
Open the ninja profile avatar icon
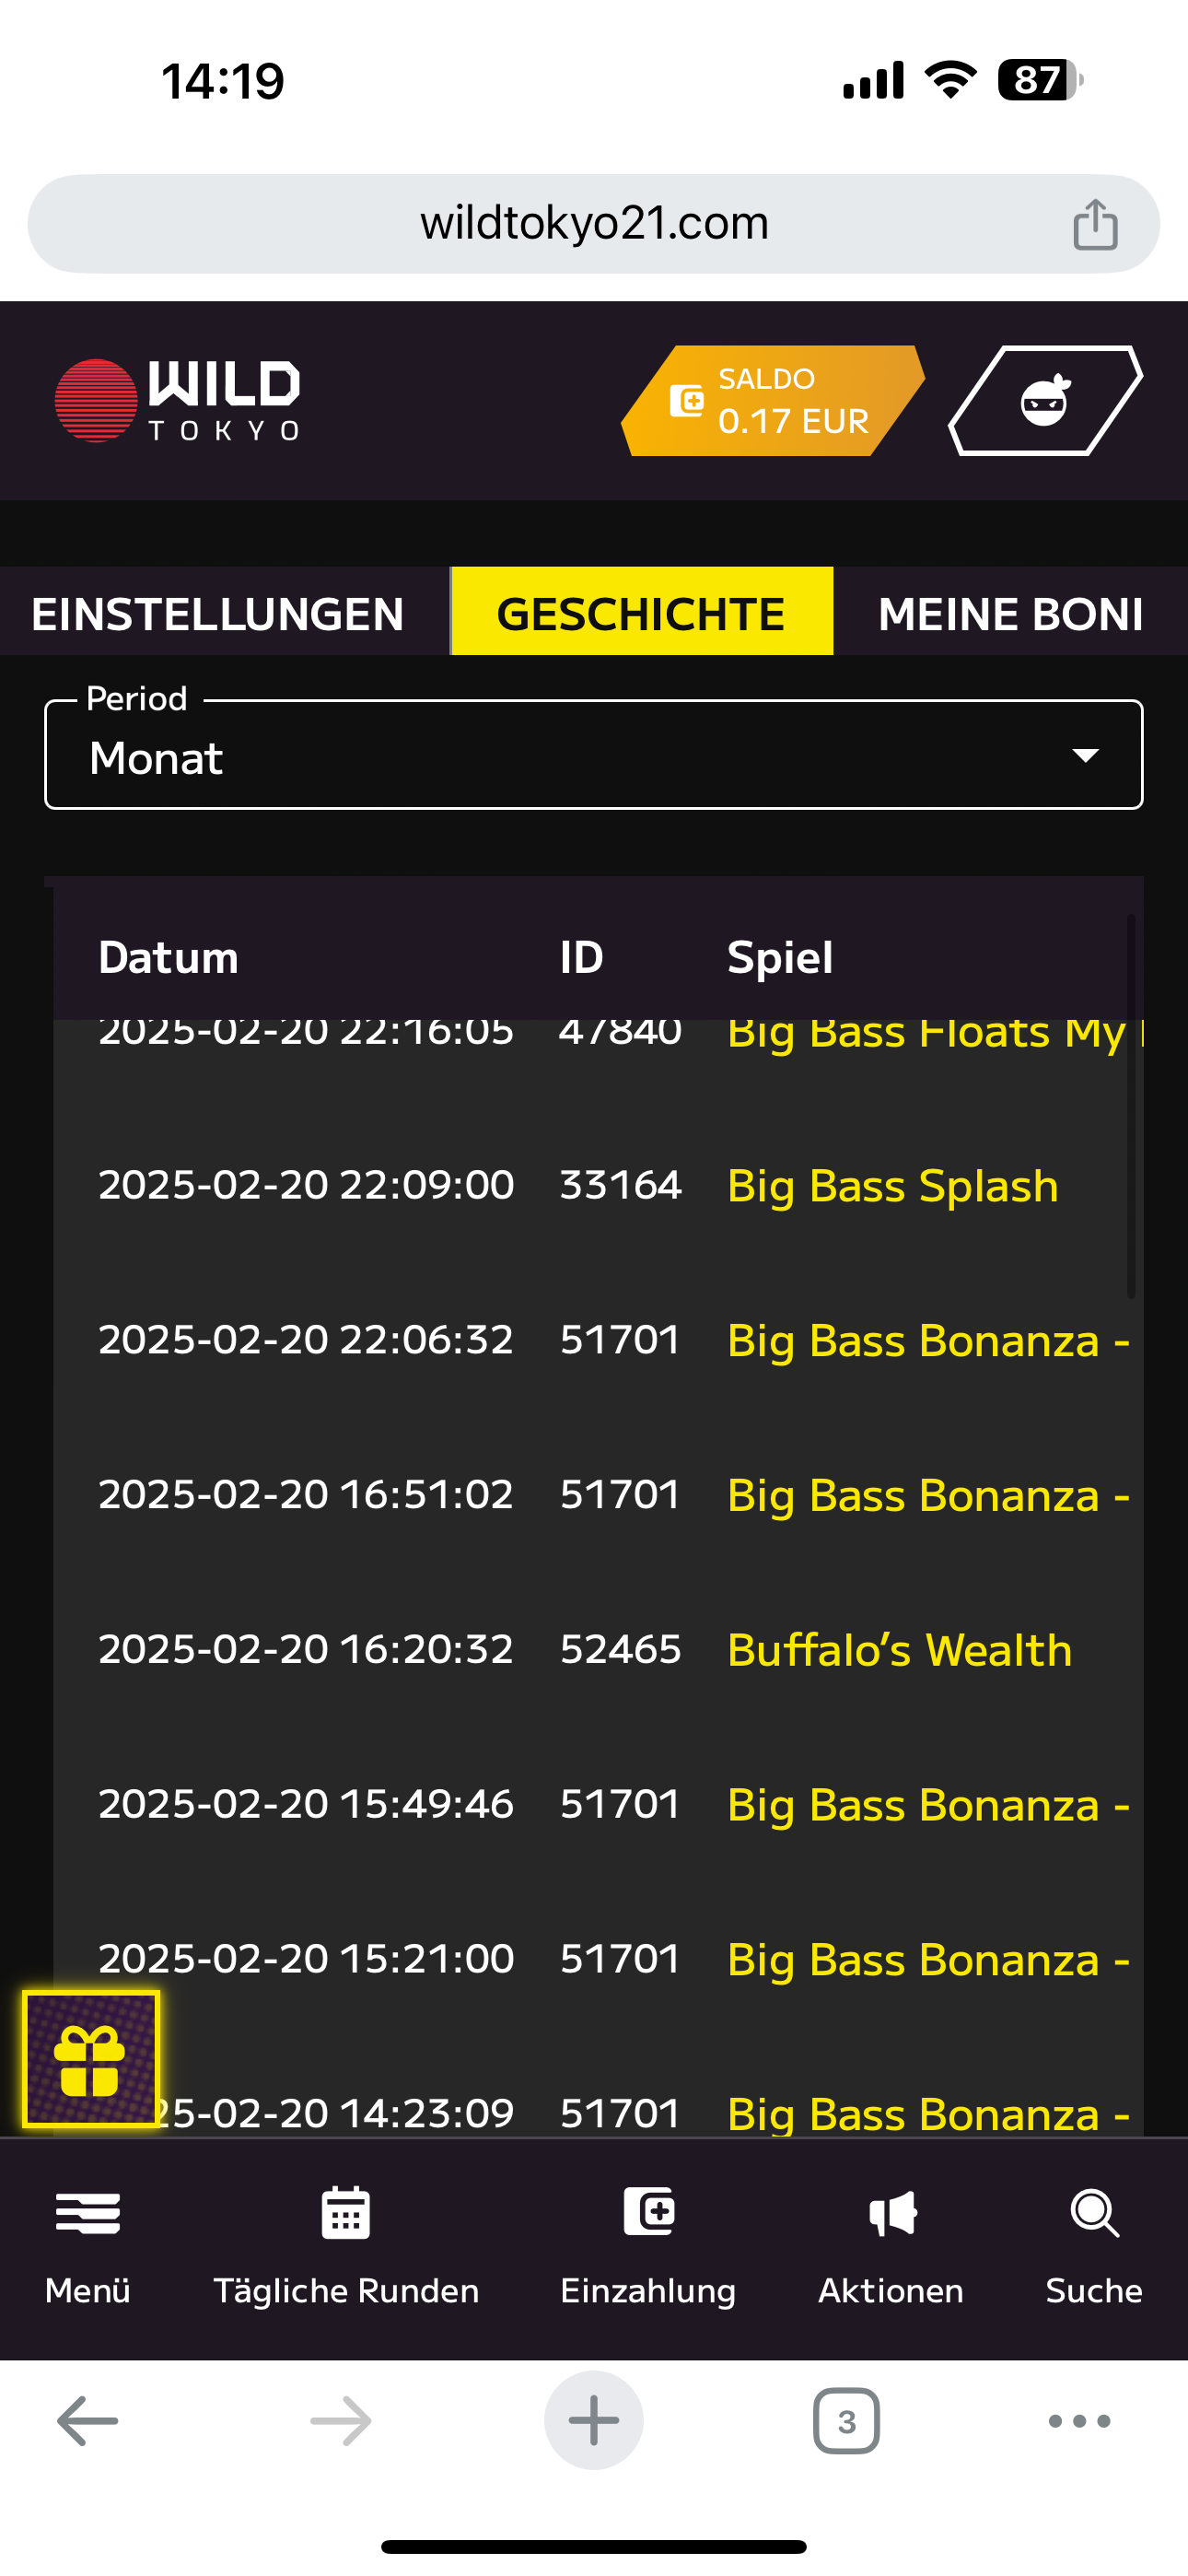click(x=1045, y=401)
